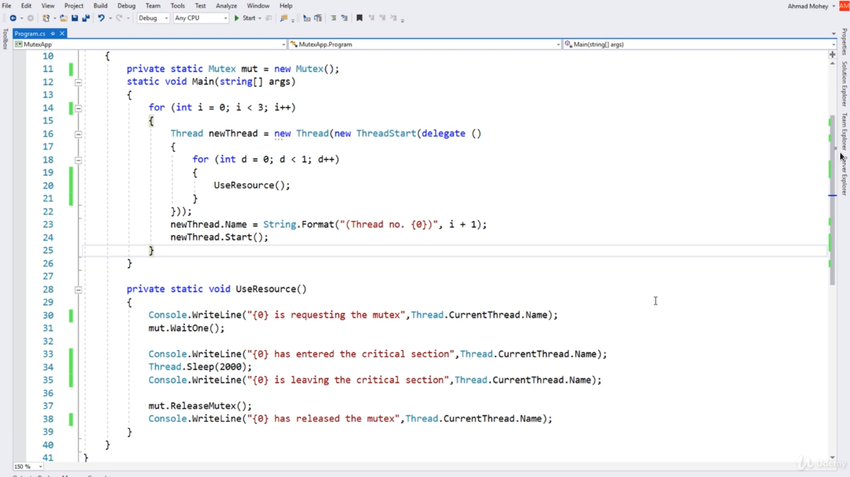Screen dimensions: 850x477
Task: Click the Save toolbar icon
Action: click(x=75, y=18)
